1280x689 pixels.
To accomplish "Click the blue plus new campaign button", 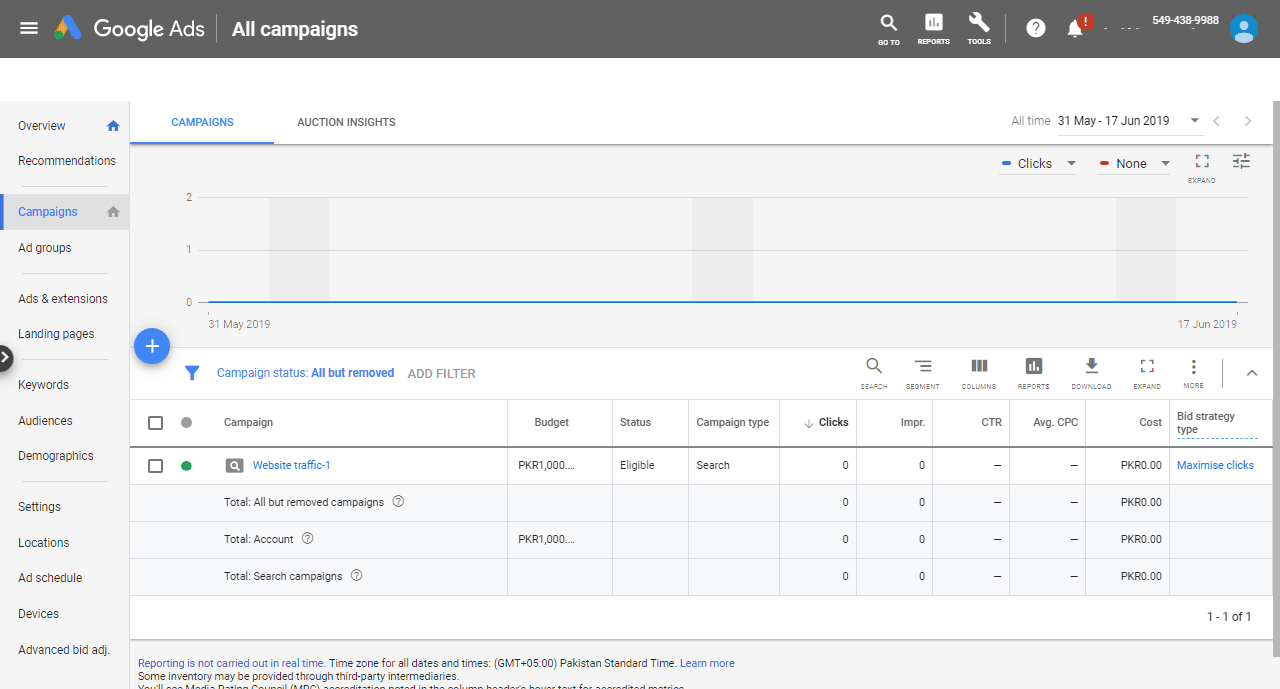I will pos(152,346).
